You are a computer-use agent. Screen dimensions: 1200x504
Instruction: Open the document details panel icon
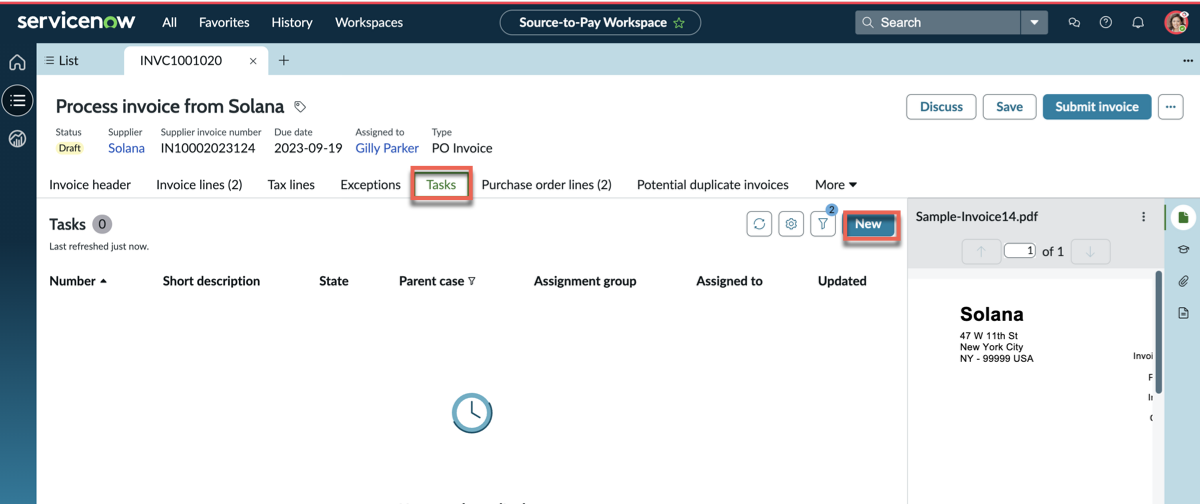(x=1184, y=313)
